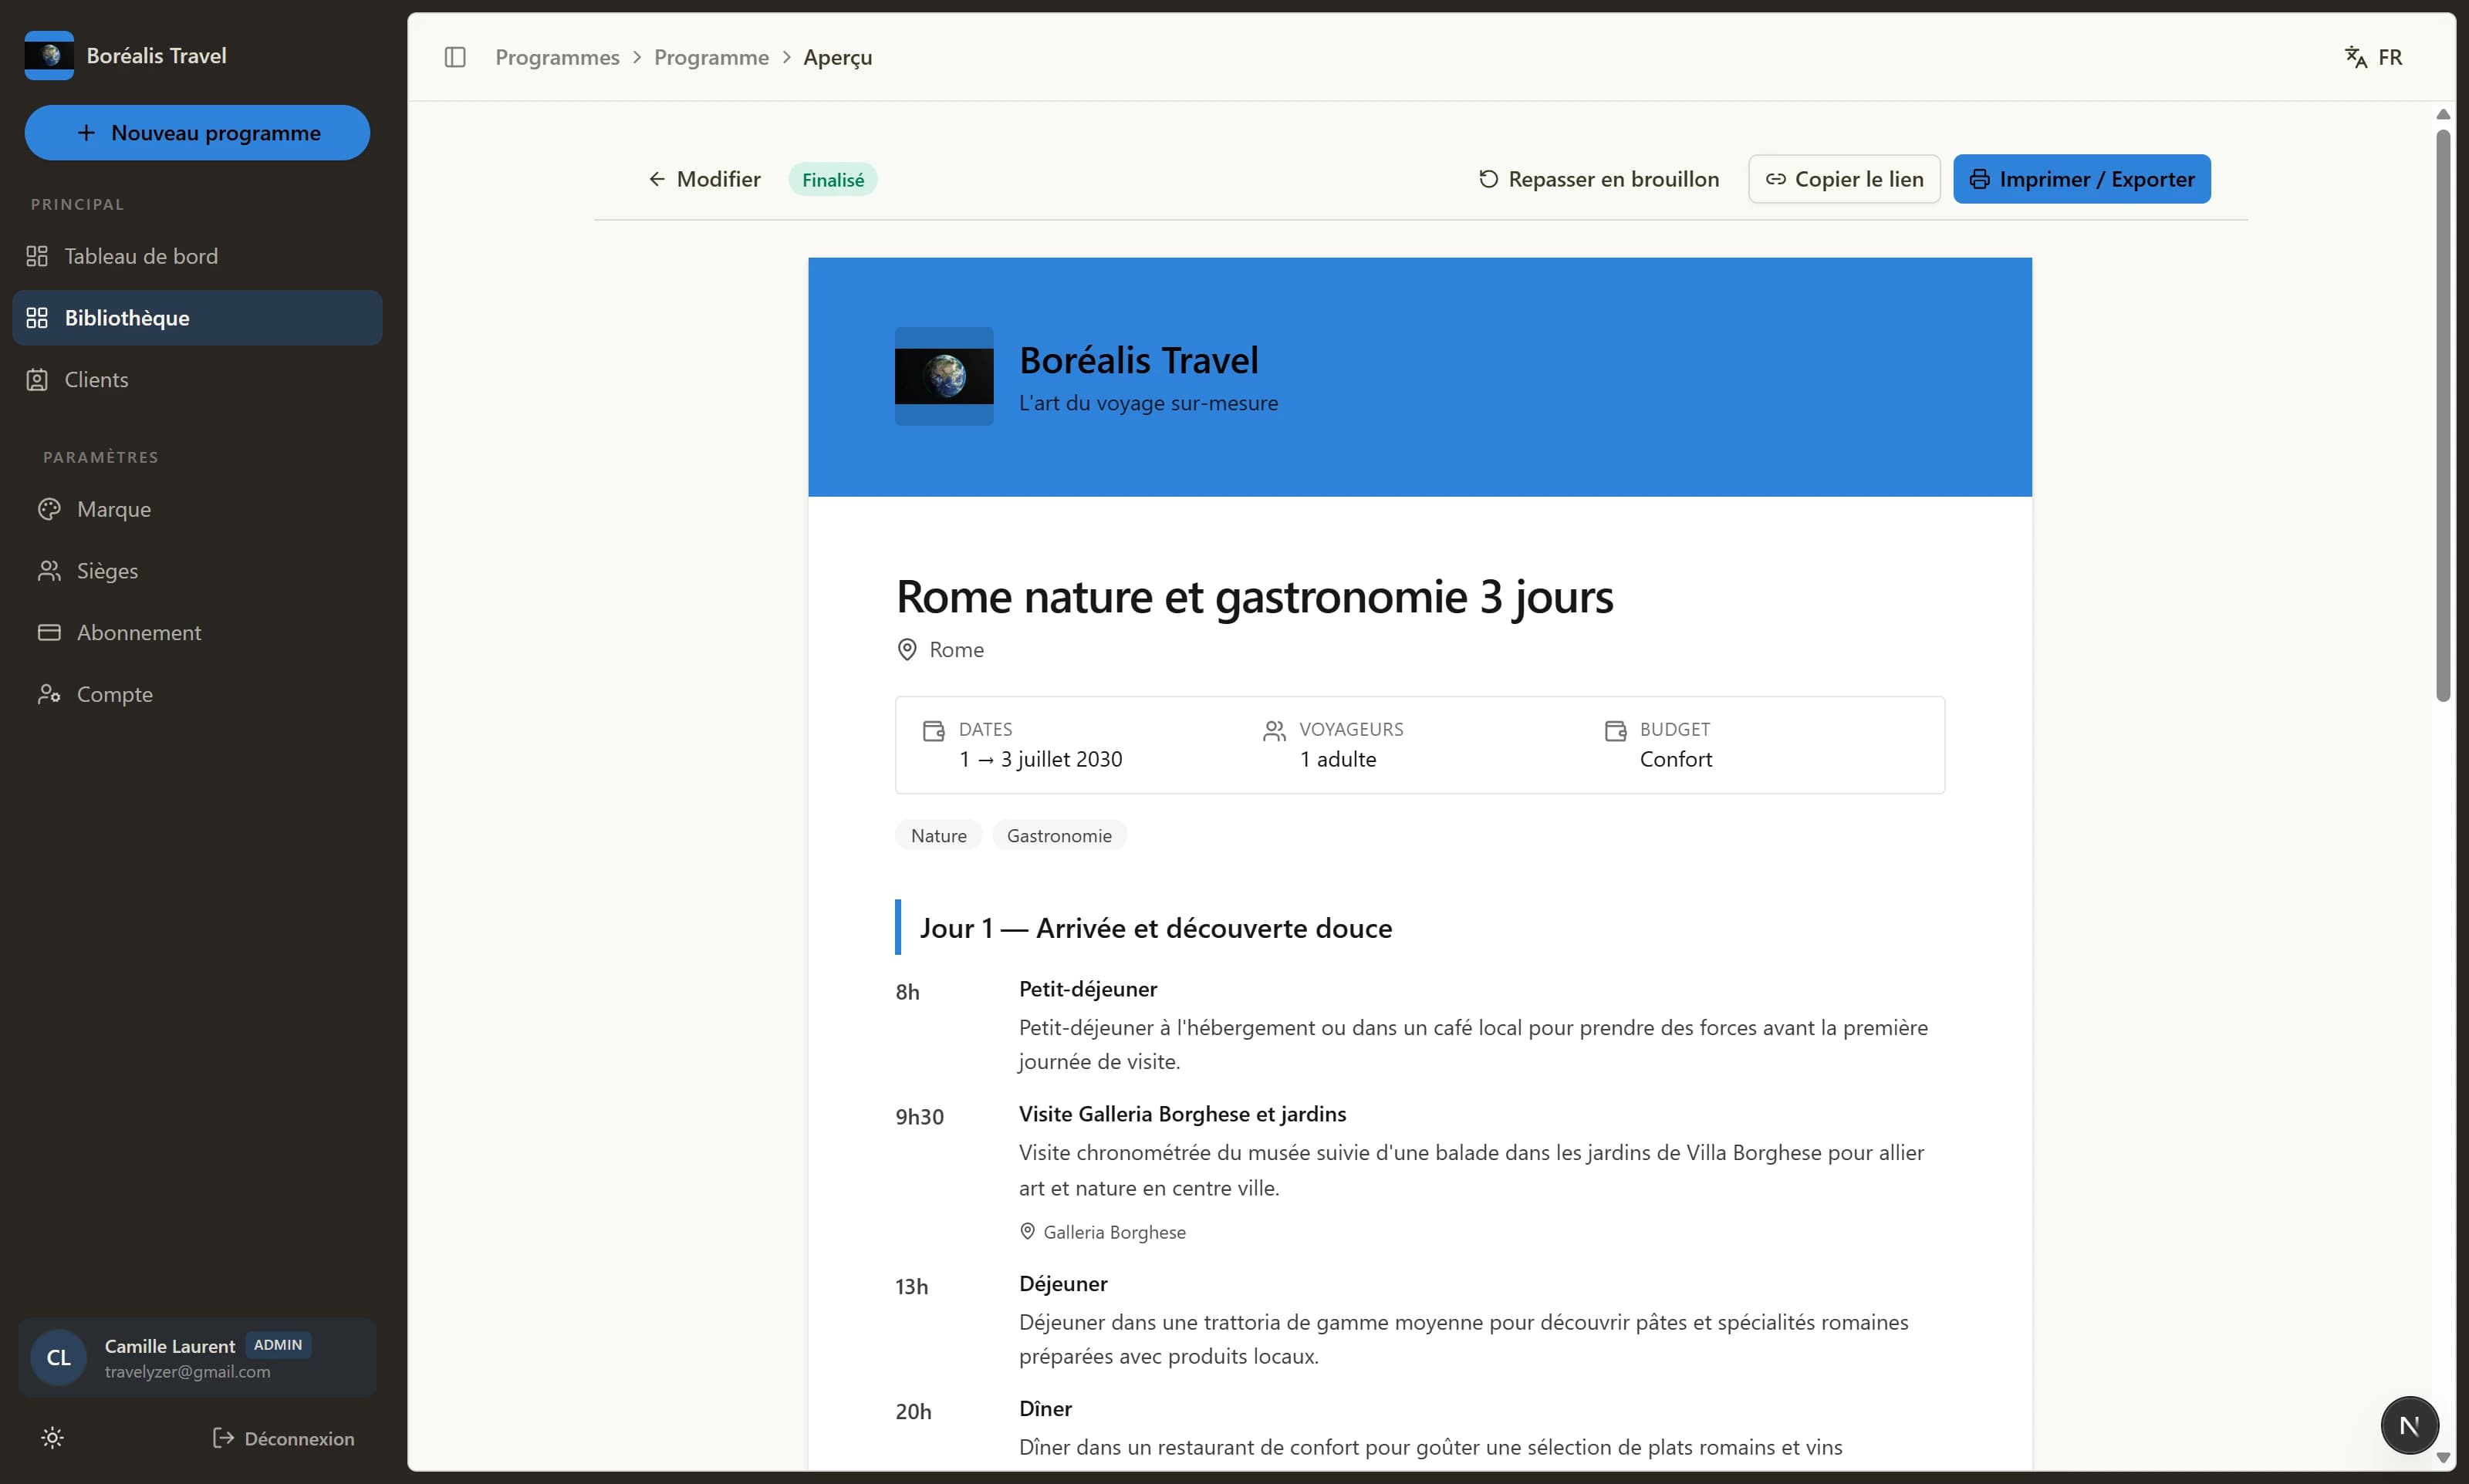Open the Clients section
2469x1484 pixels.
click(197, 380)
